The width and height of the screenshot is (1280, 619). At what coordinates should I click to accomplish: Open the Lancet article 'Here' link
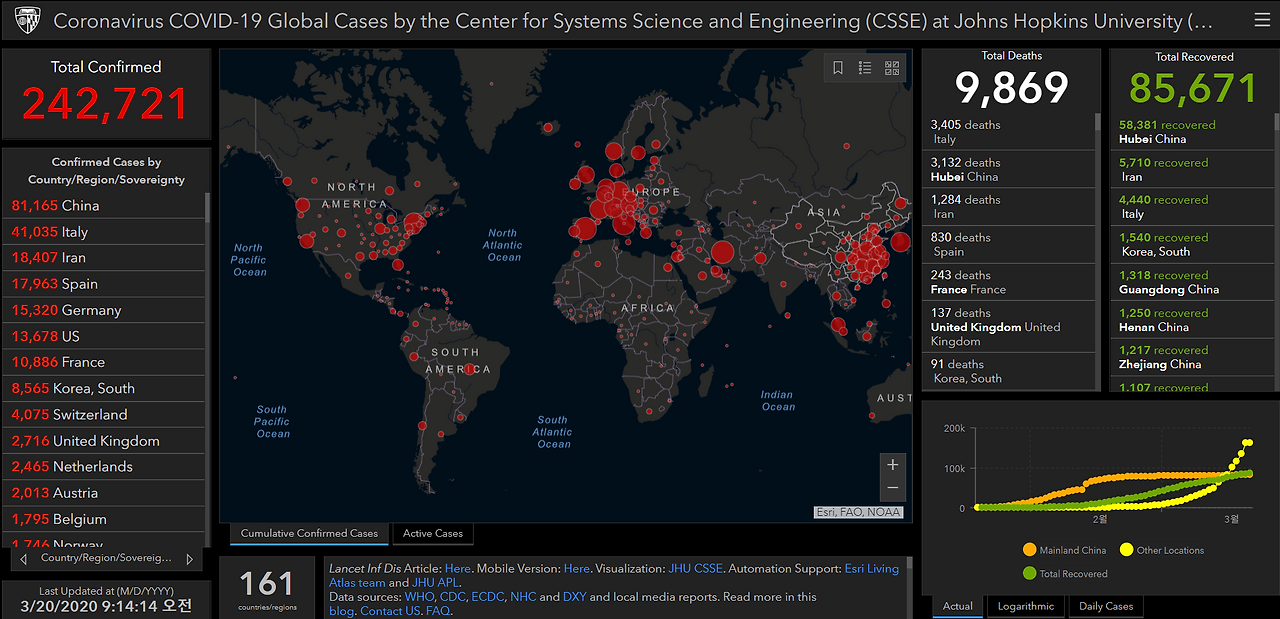click(x=458, y=568)
